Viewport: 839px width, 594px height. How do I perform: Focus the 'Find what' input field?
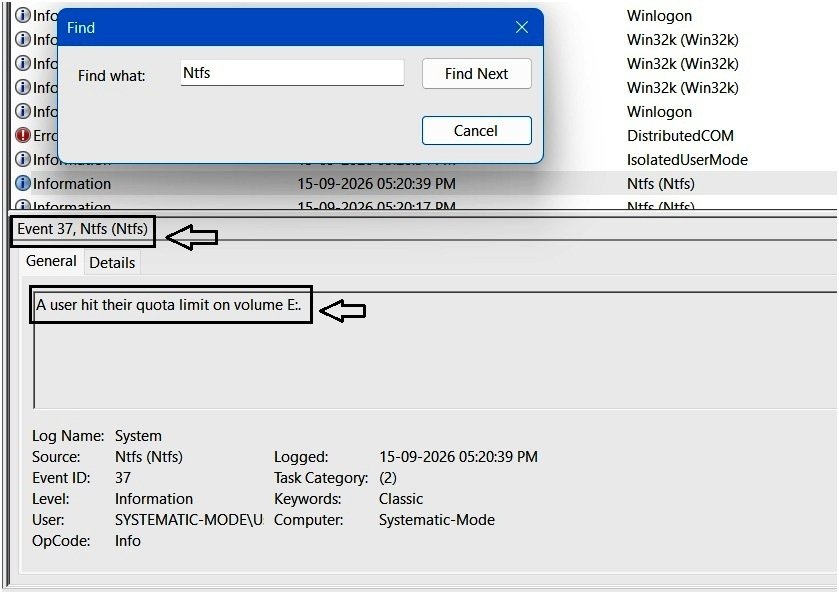(x=292, y=73)
